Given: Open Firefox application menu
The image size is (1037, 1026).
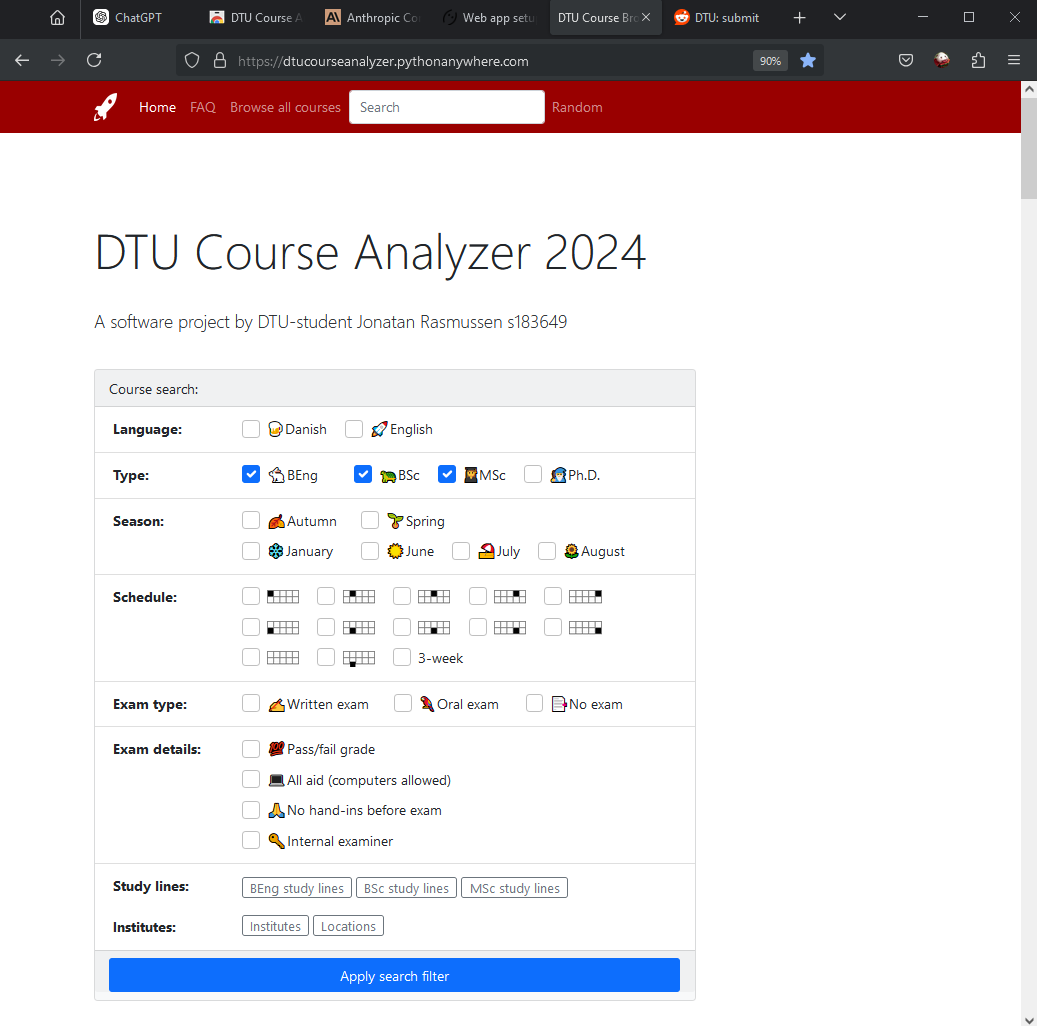Looking at the screenshot, I should [1014, 61].
